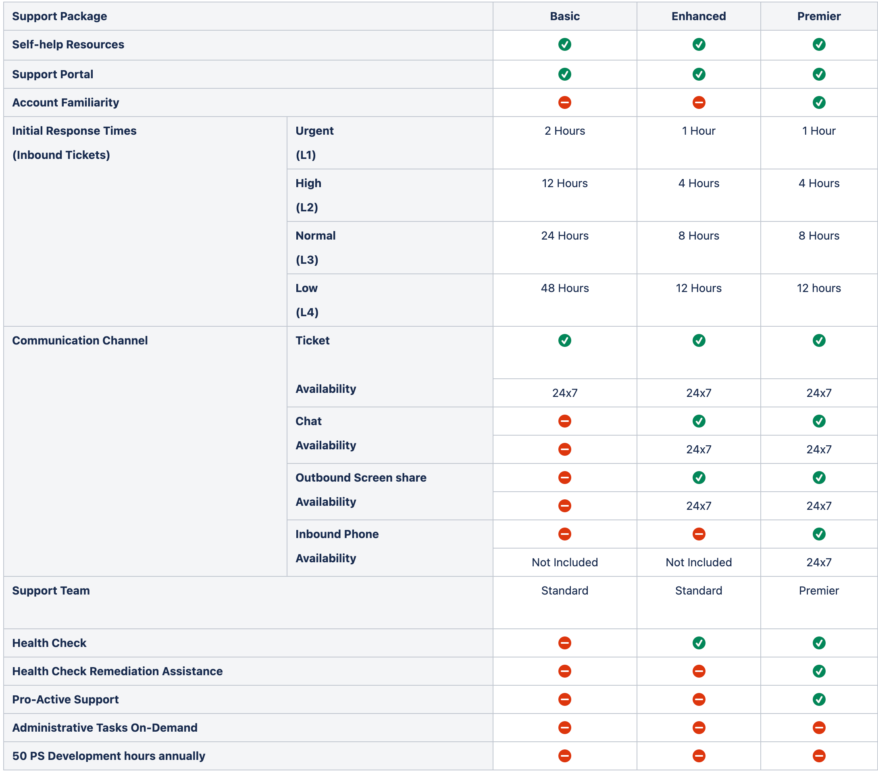Click the Enhanced green checkmark in Chat row
This screenshot has width=878, height=772.
[699, 421]
